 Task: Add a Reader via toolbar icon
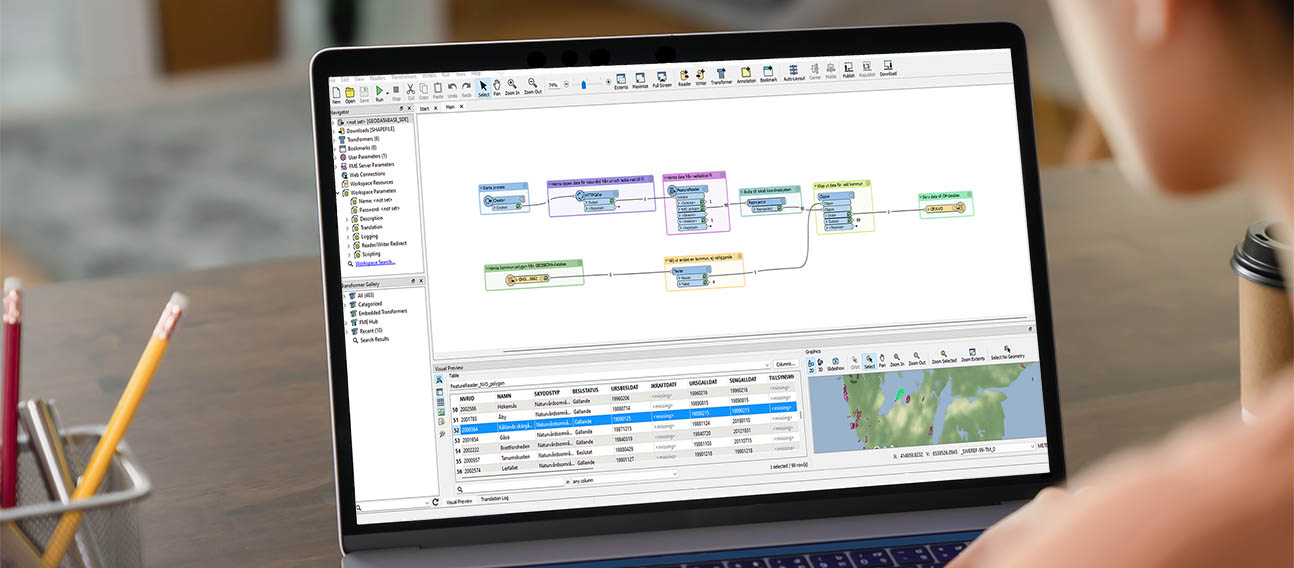685,78
